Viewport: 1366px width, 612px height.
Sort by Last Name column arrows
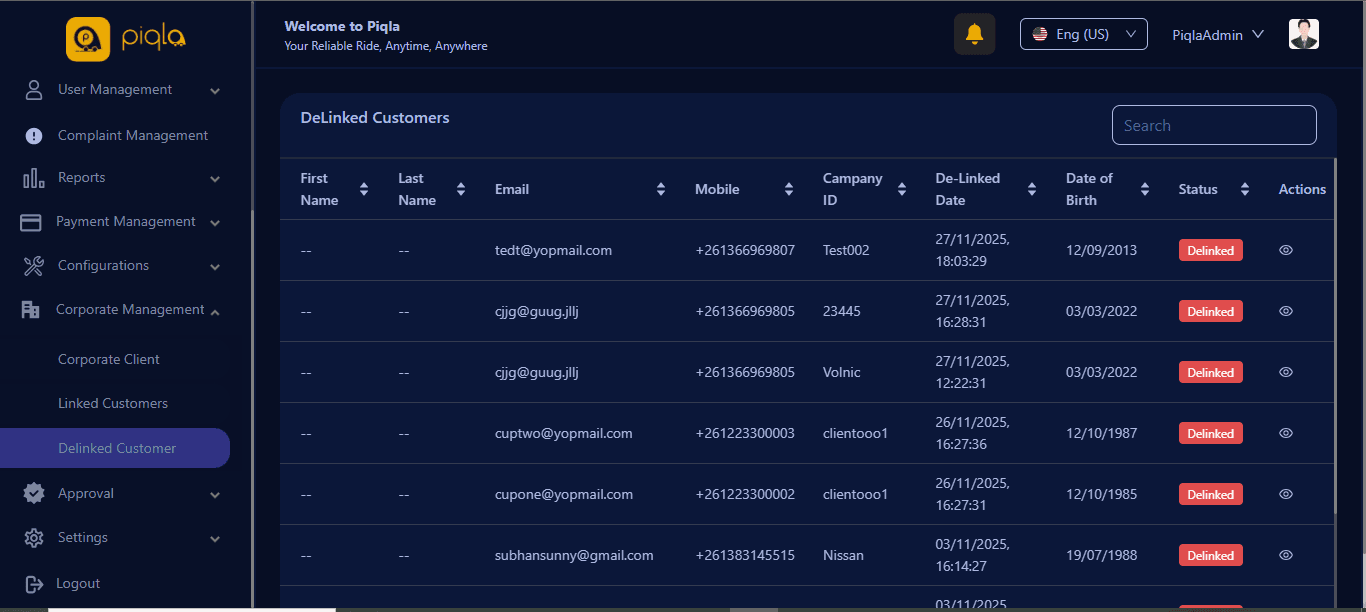coord(461,189)
